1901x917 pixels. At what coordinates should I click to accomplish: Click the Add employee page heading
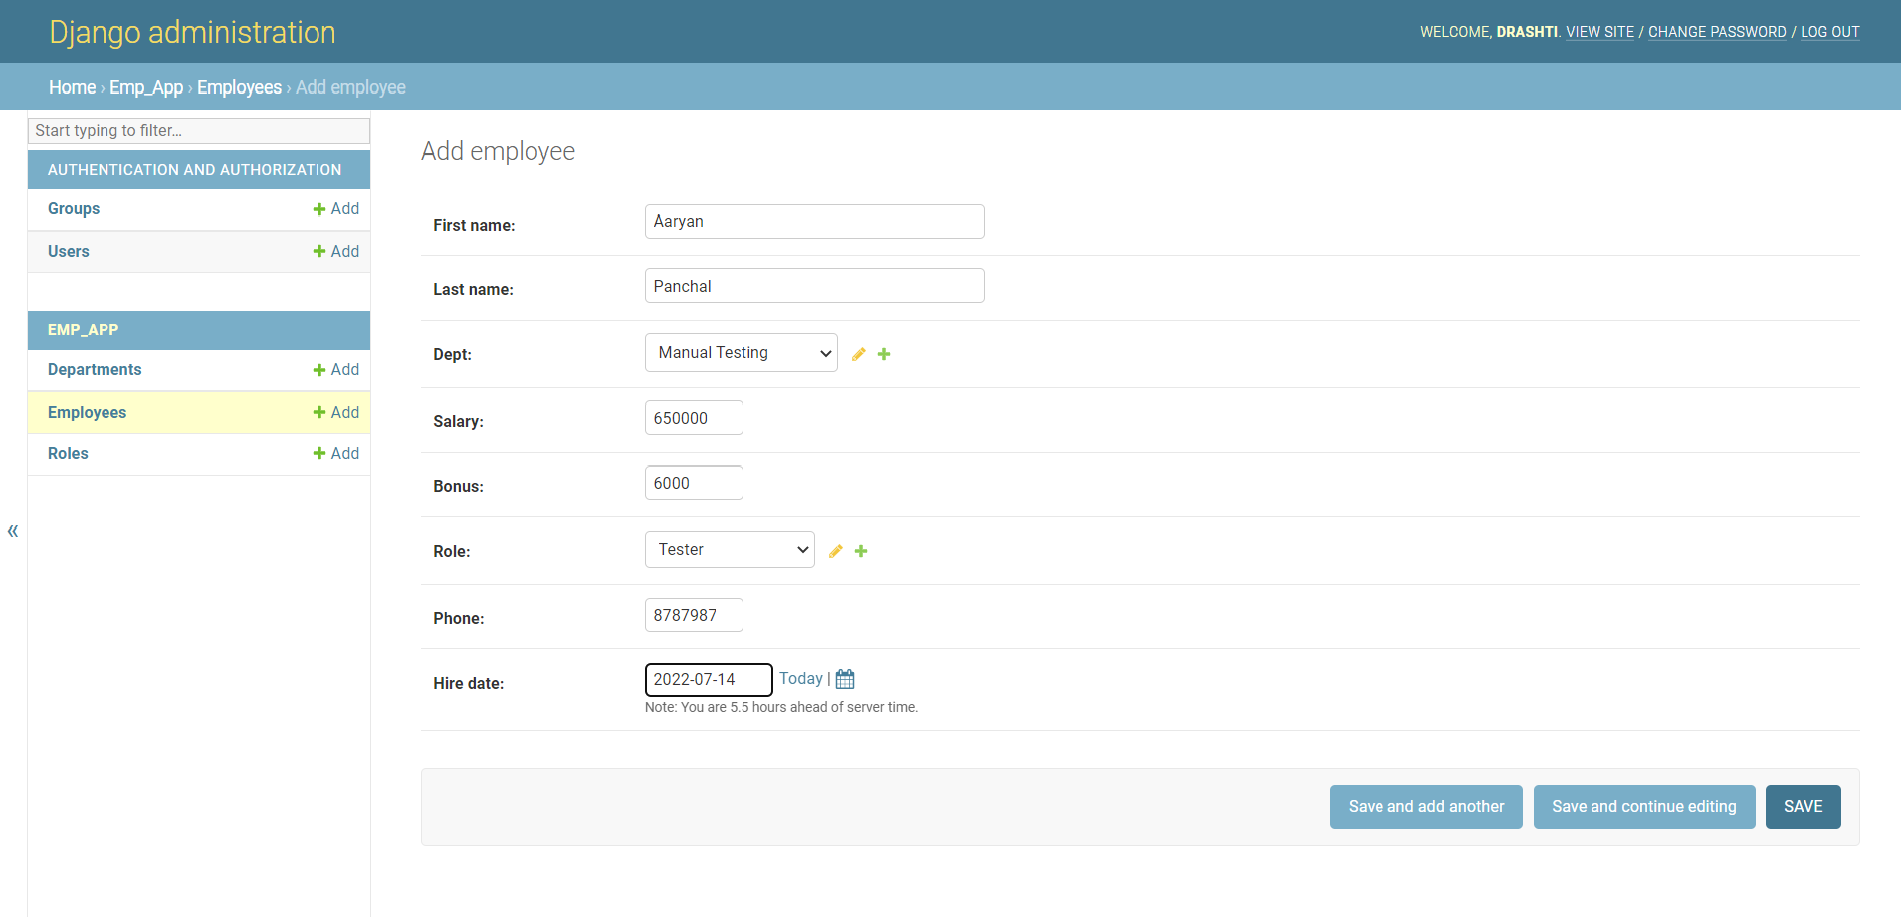pyautogui.click(x=498, y=151)
